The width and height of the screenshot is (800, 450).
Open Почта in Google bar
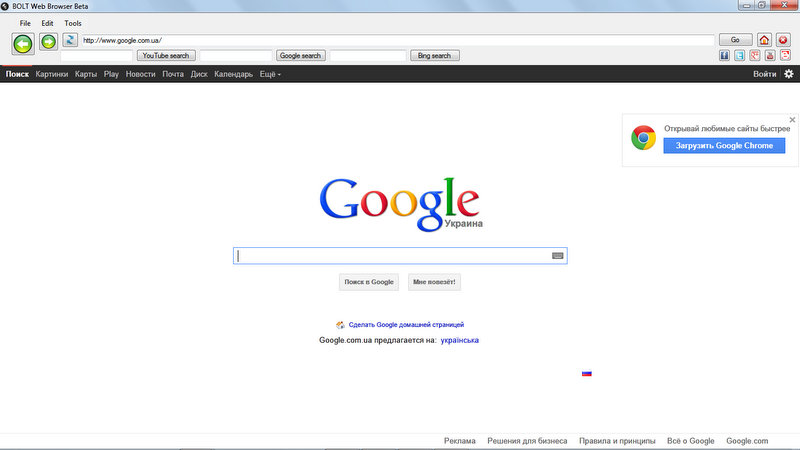point(173,74)
